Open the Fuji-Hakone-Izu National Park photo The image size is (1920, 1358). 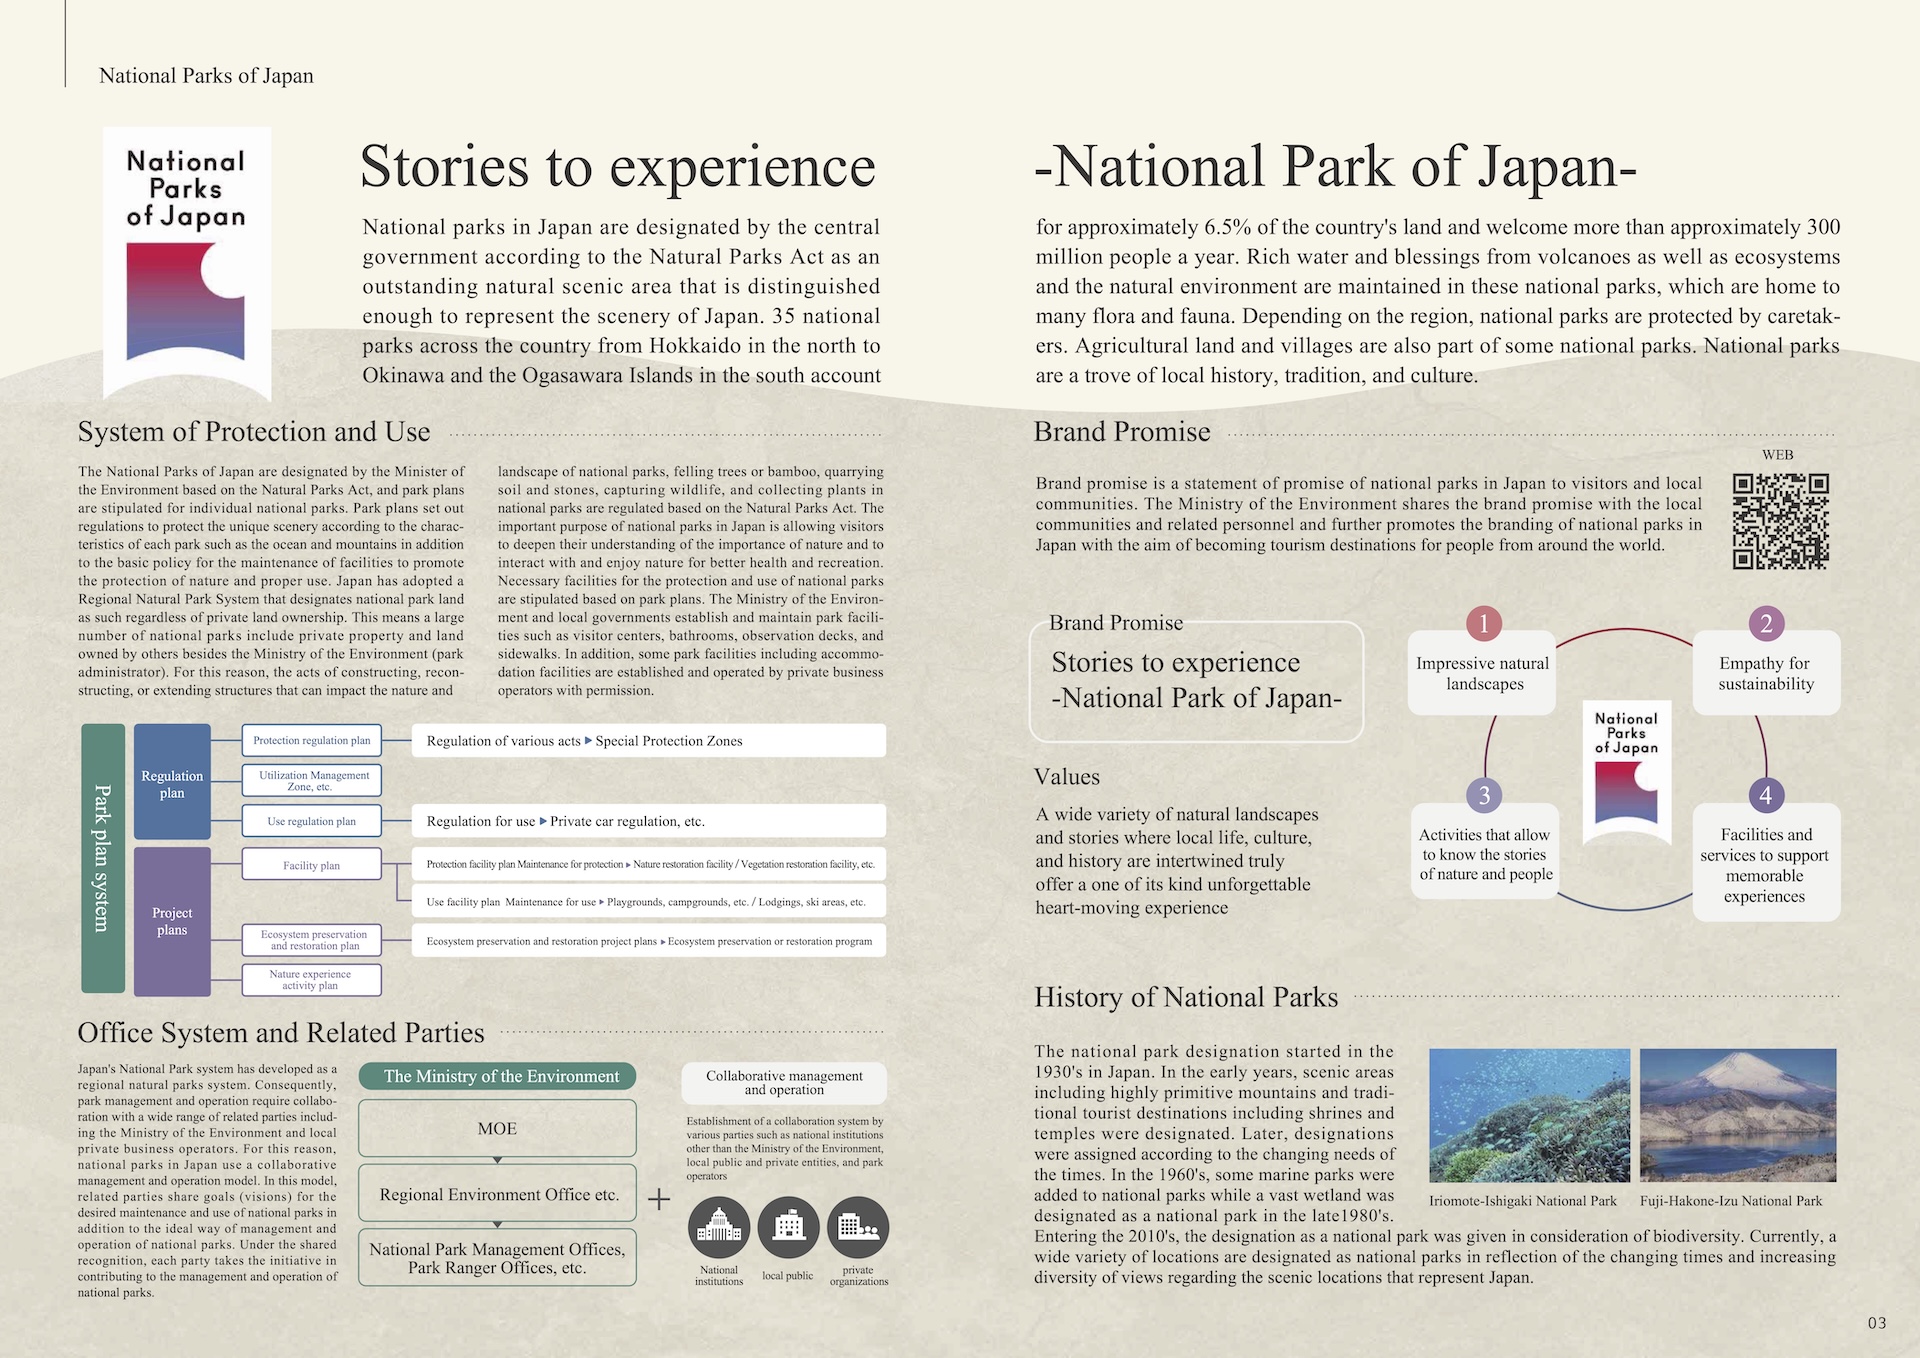tap(1738, 1115)
